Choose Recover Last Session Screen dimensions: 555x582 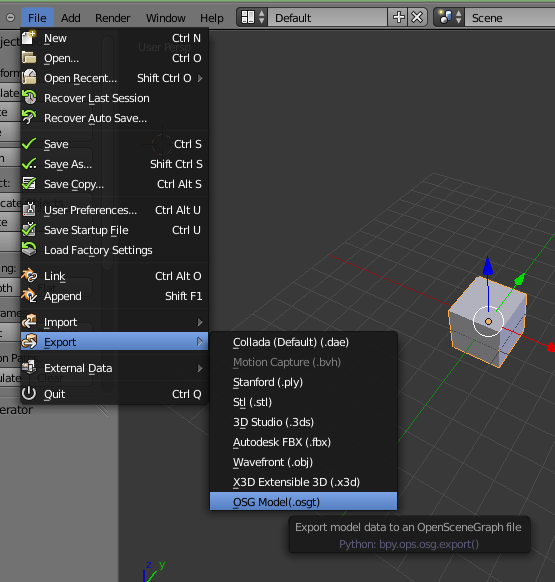click(x=114, y=98)
